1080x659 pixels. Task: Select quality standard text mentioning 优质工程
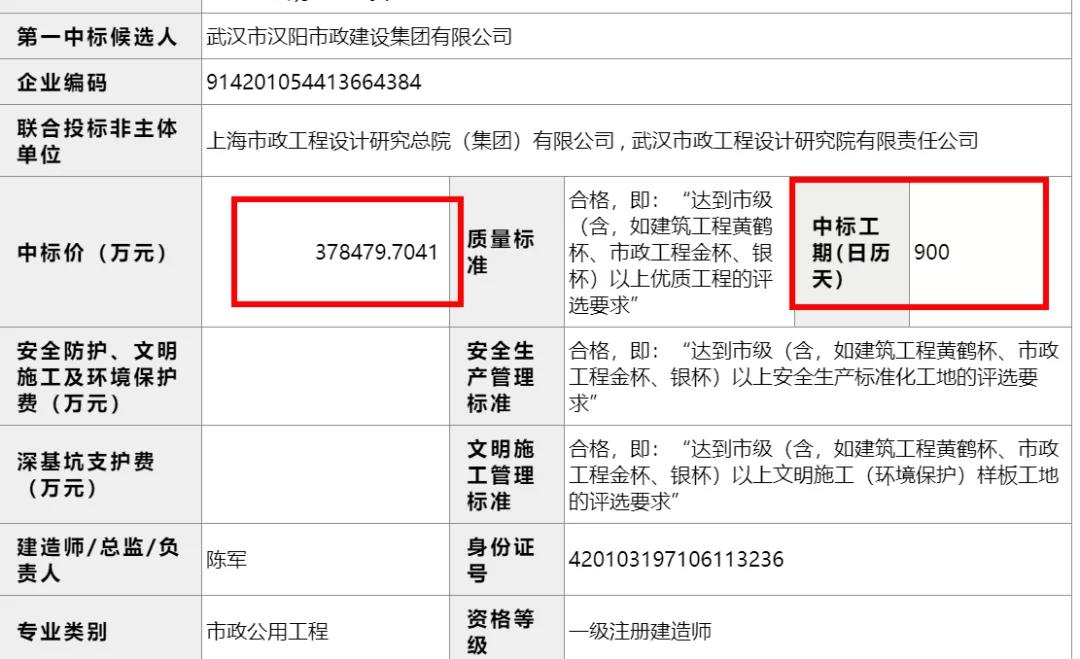click(671, 253)
